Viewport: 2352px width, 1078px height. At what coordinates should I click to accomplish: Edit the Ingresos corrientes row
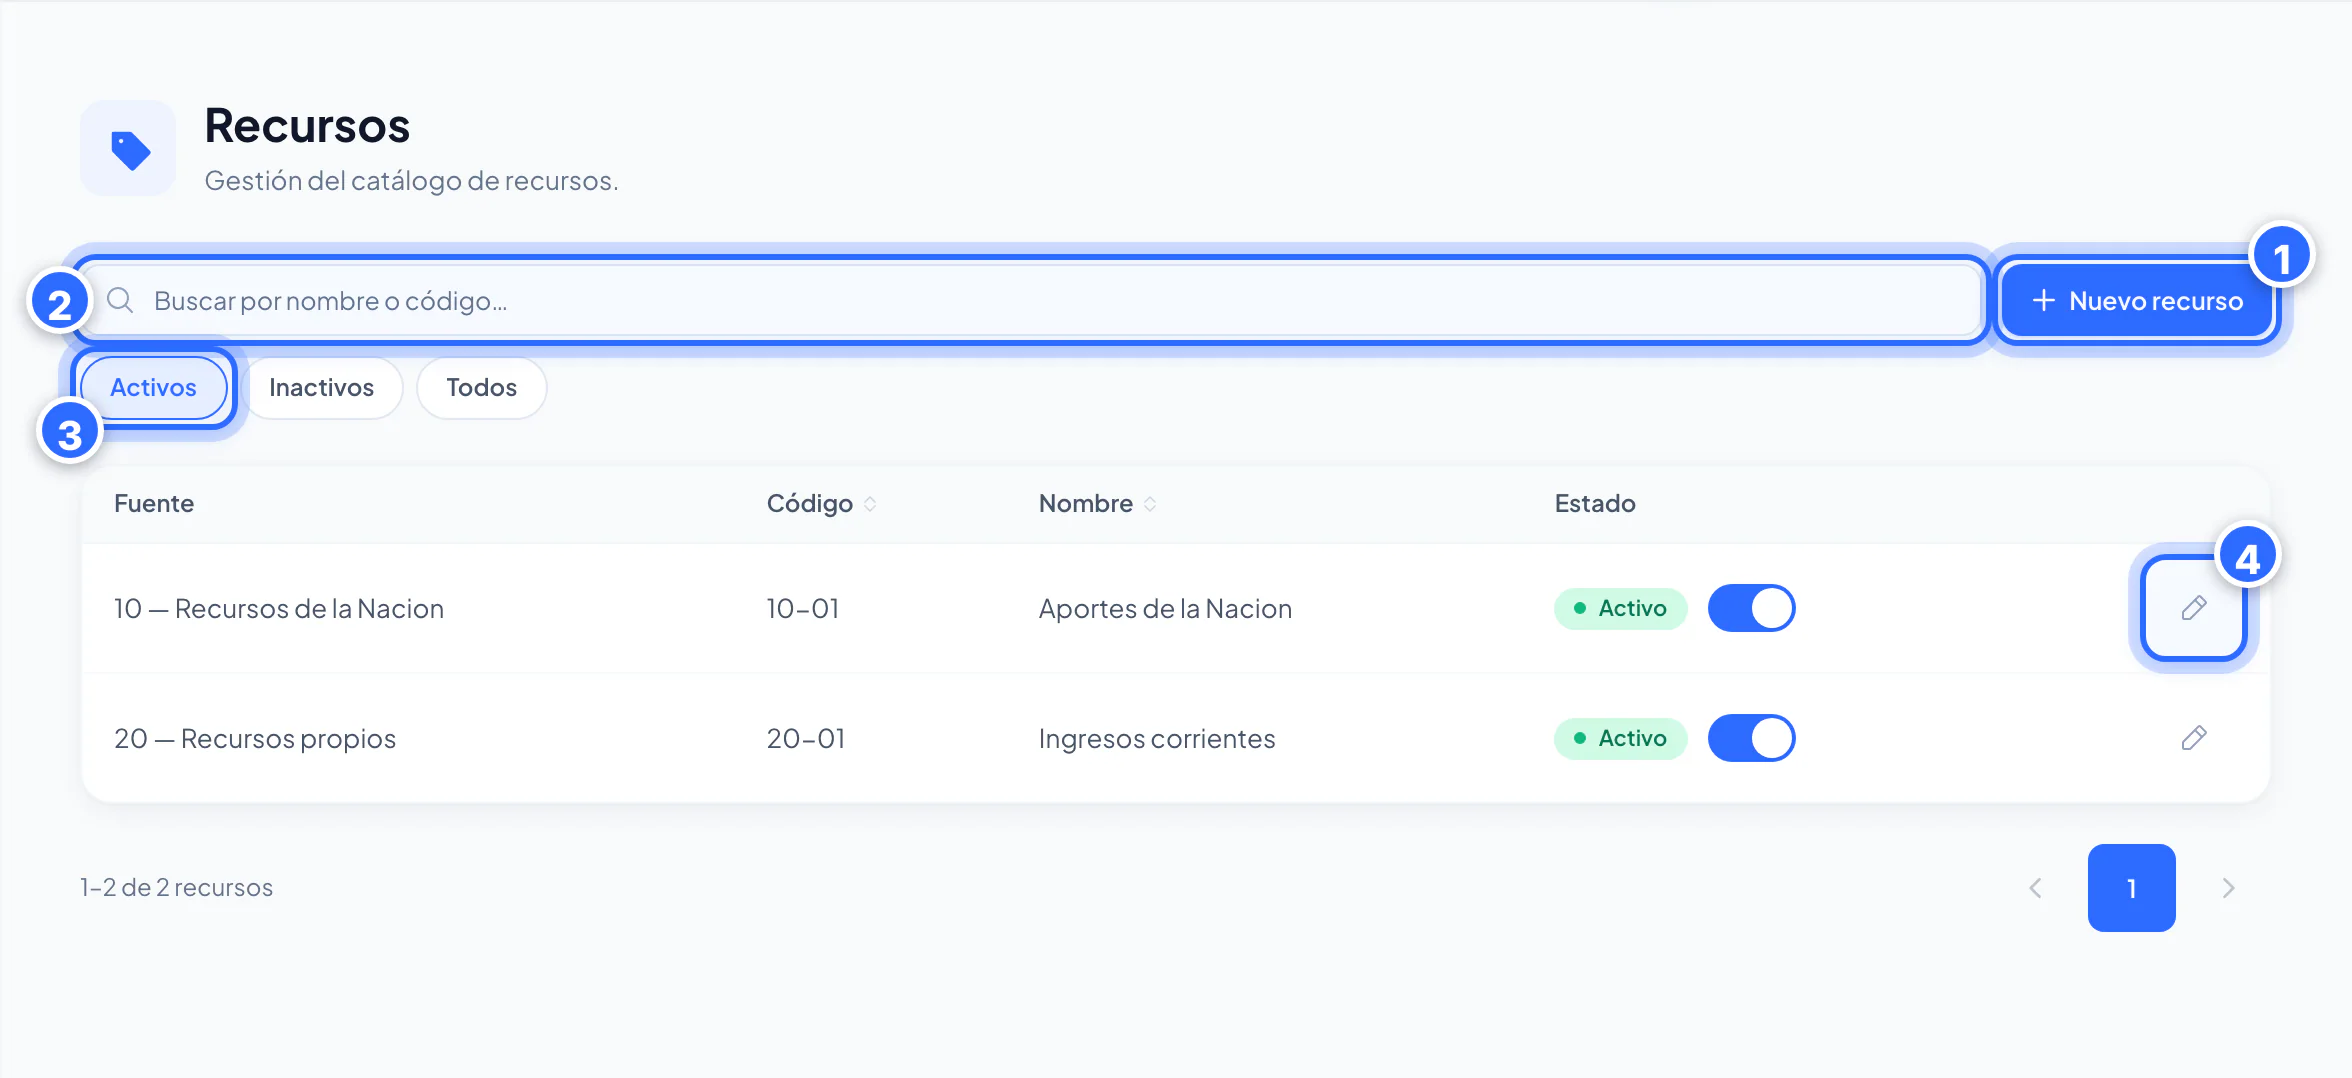(2194, 738)
